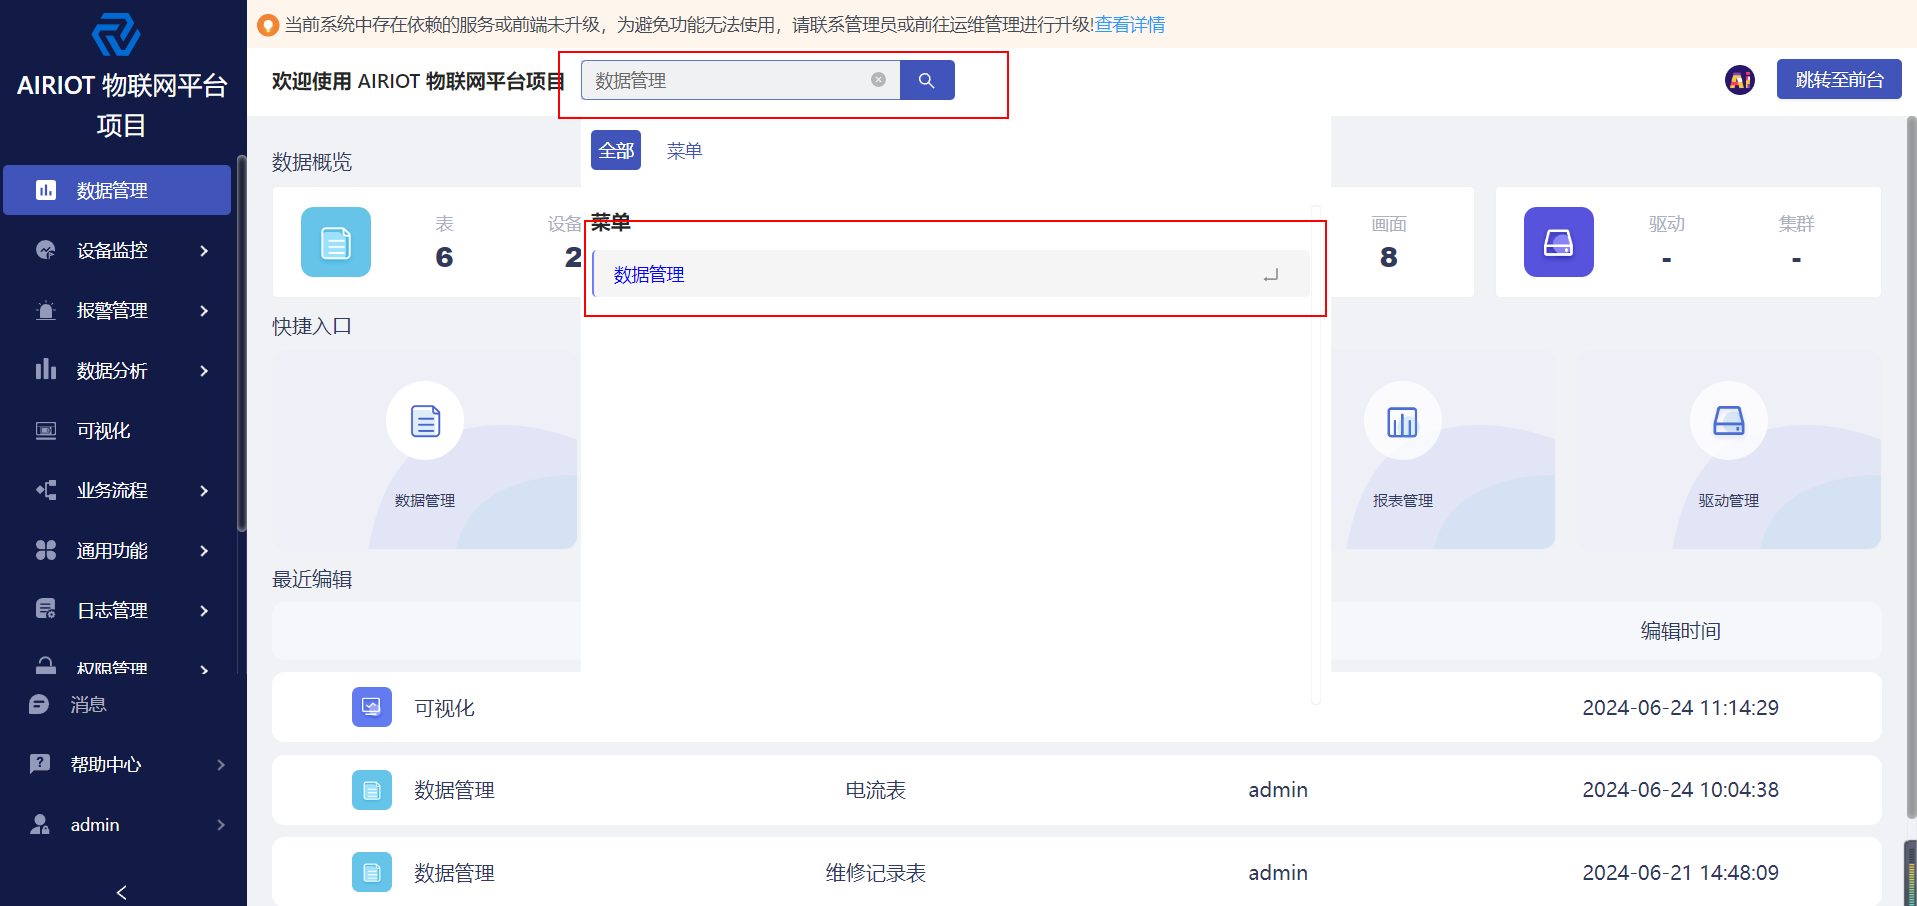
Task: Select the 菜单 search results tab
Action: (685, 150)
